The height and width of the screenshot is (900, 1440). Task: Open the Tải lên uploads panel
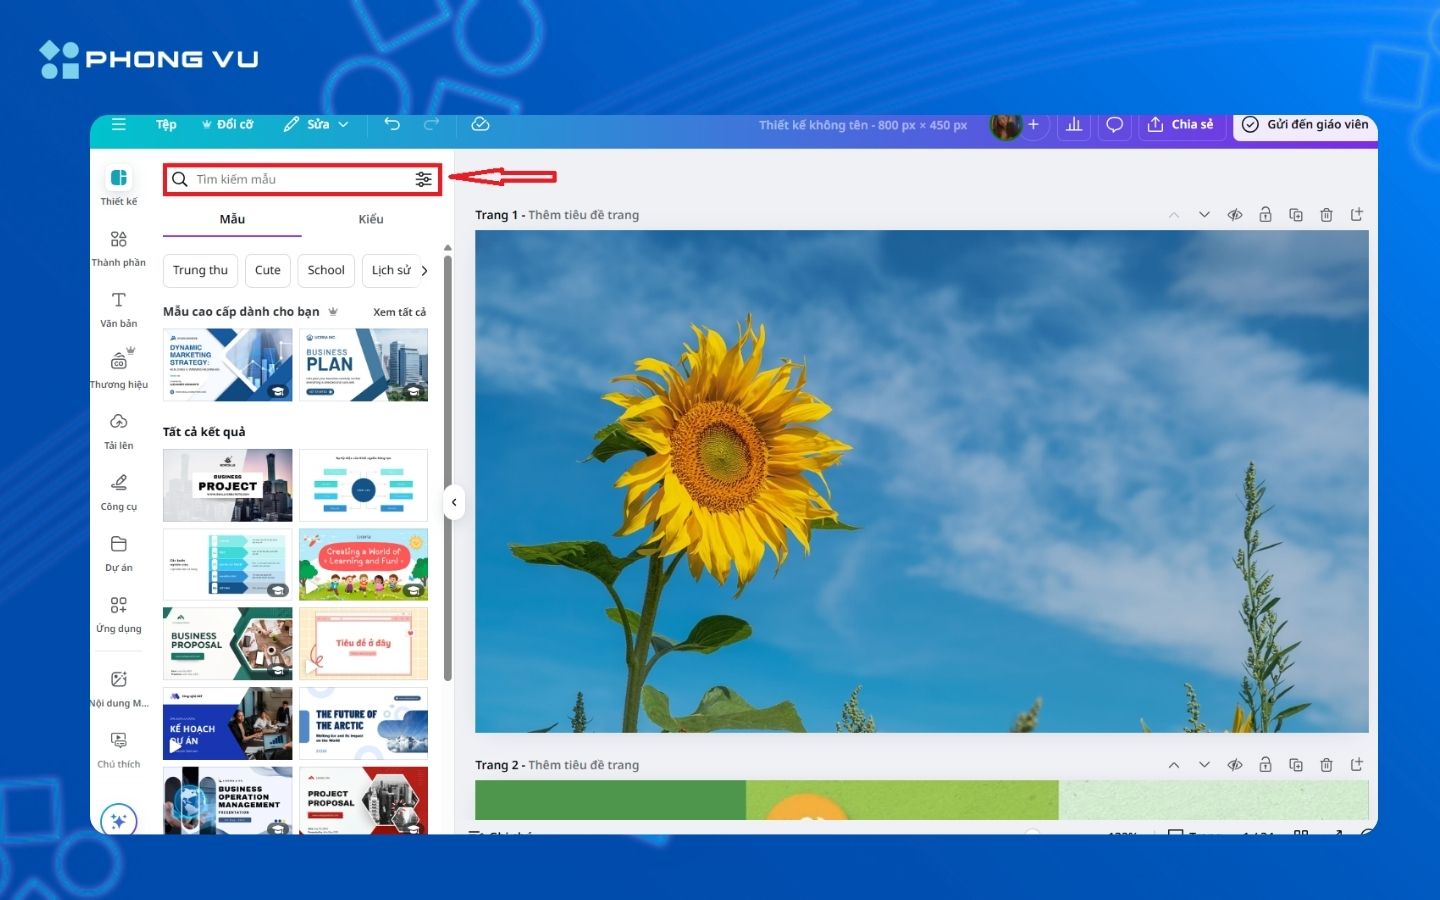[x=118, y=431]
